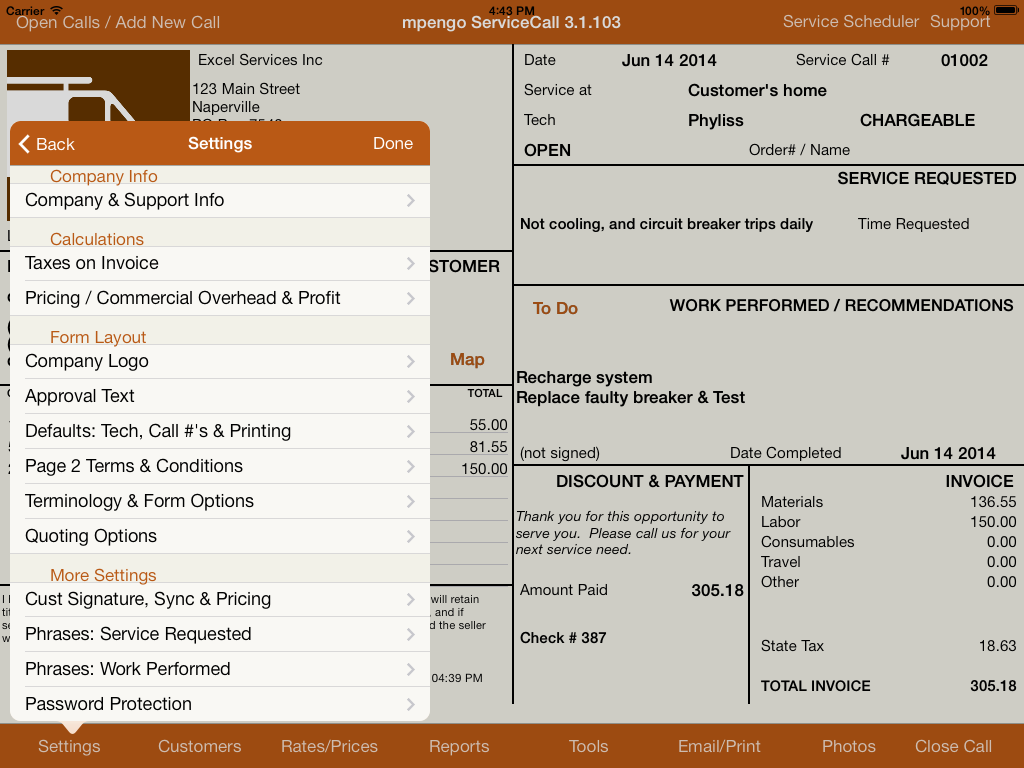
Task: Open Phrases: Service Requested list
Action: (x=220, y=634)
